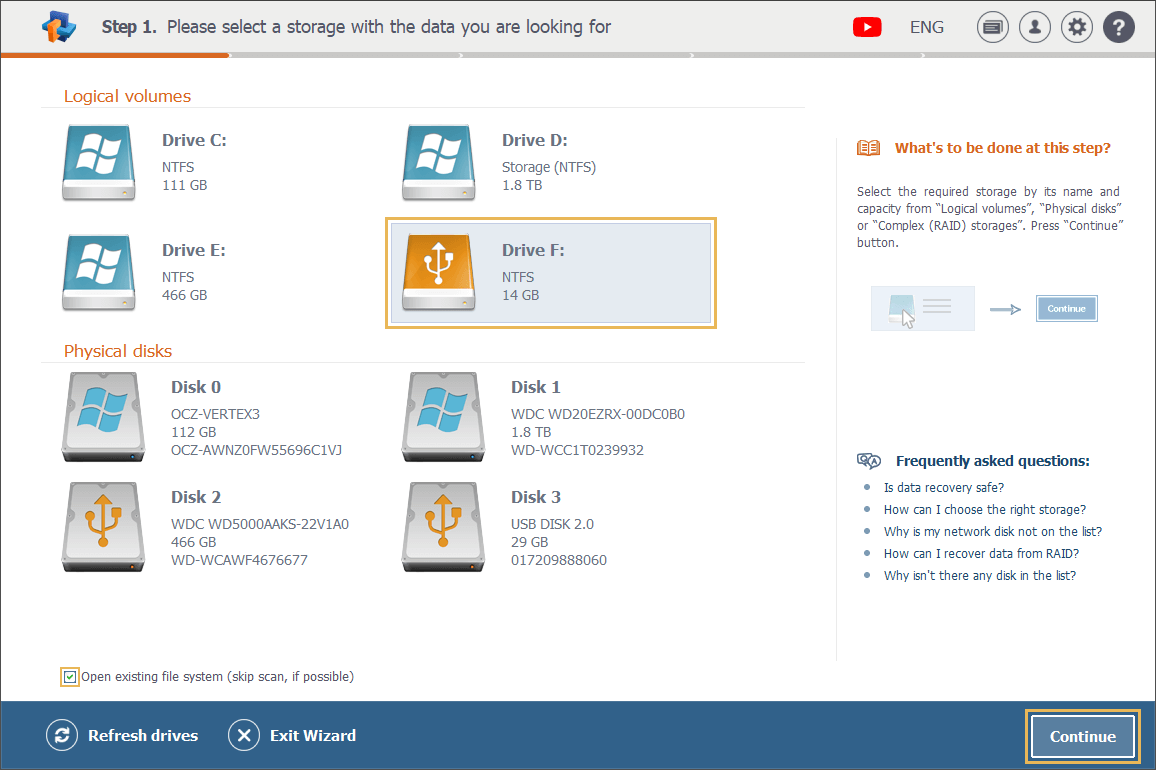
Task: Open the user account icon
Action: click(1035, 28)
